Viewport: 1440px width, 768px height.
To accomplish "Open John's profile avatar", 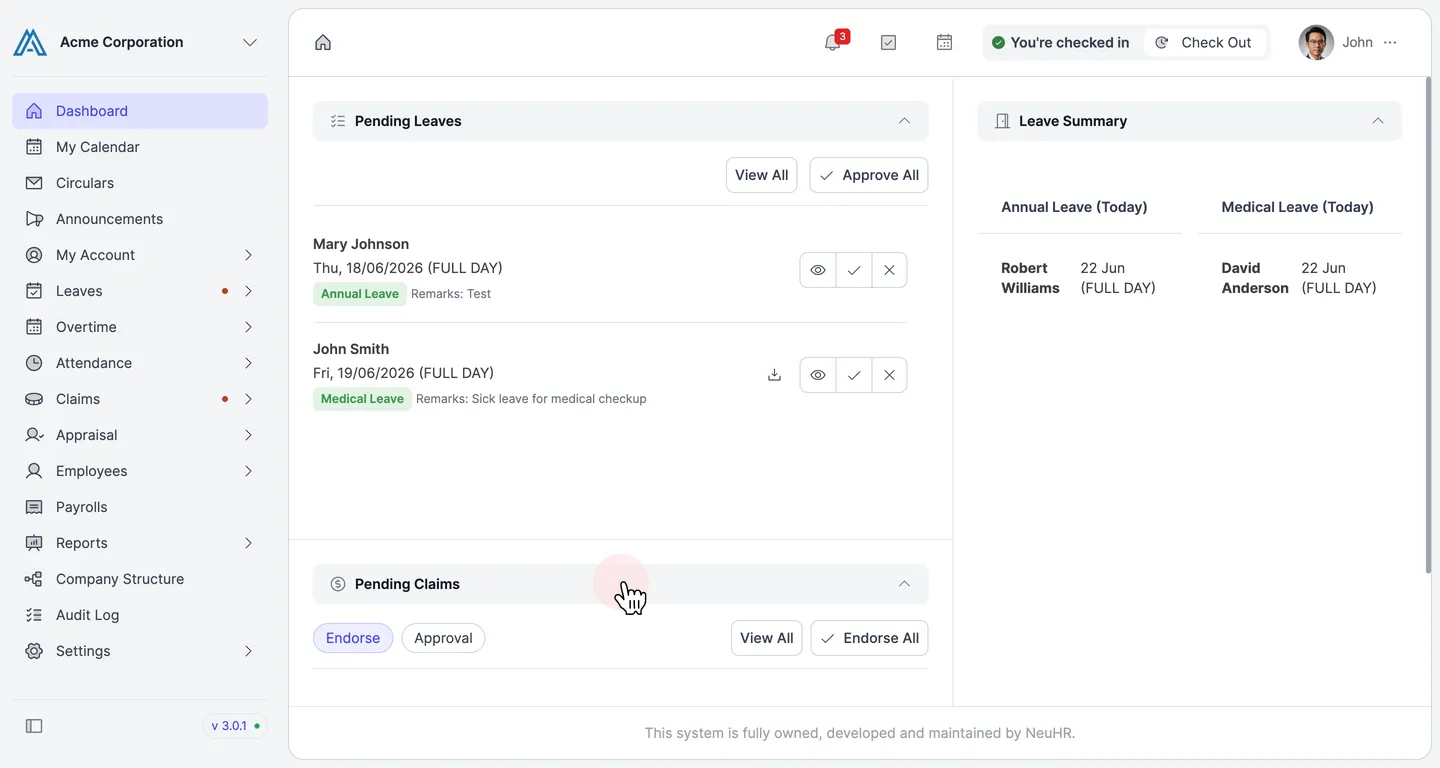I will pyautogui.click(x=1316, y=42).
